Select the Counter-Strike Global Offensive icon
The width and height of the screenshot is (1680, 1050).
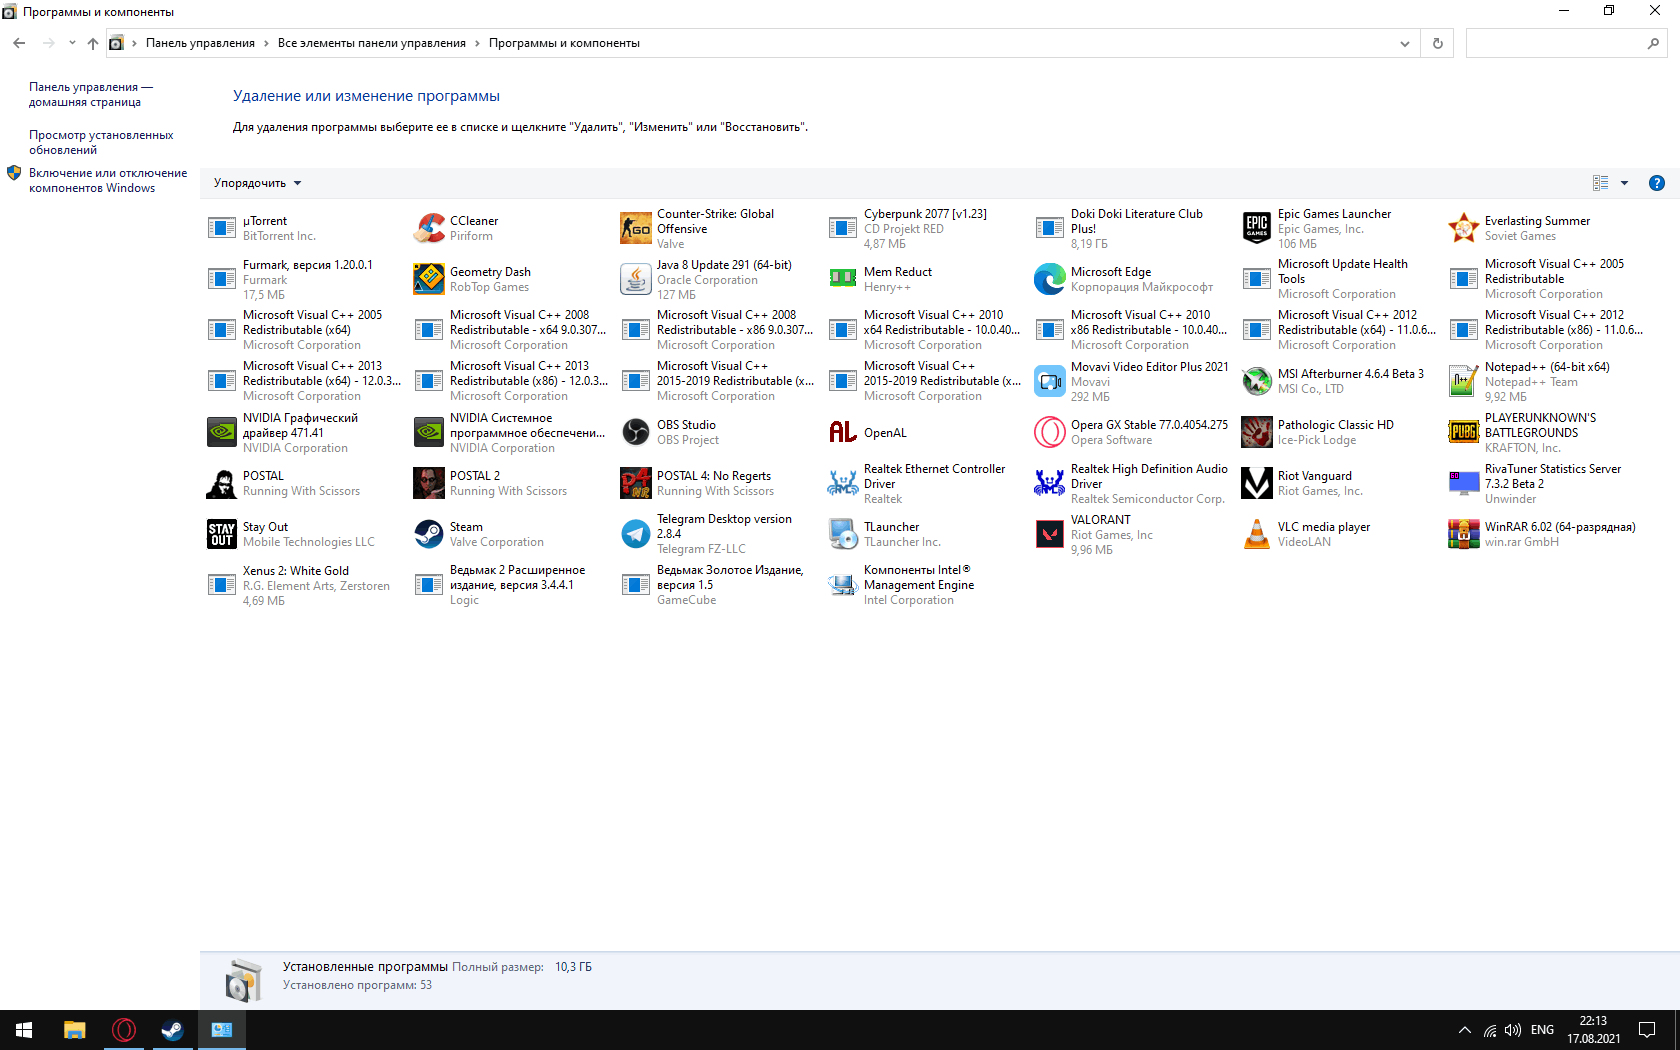[x=636, y=228]
